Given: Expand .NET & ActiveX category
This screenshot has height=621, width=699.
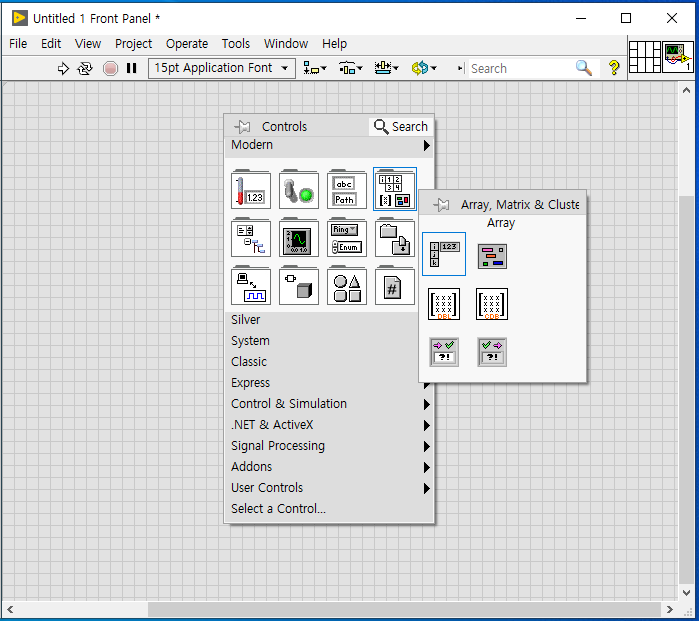Looking at the screenshot, I should pyautogui.click(x=329, y=424).
